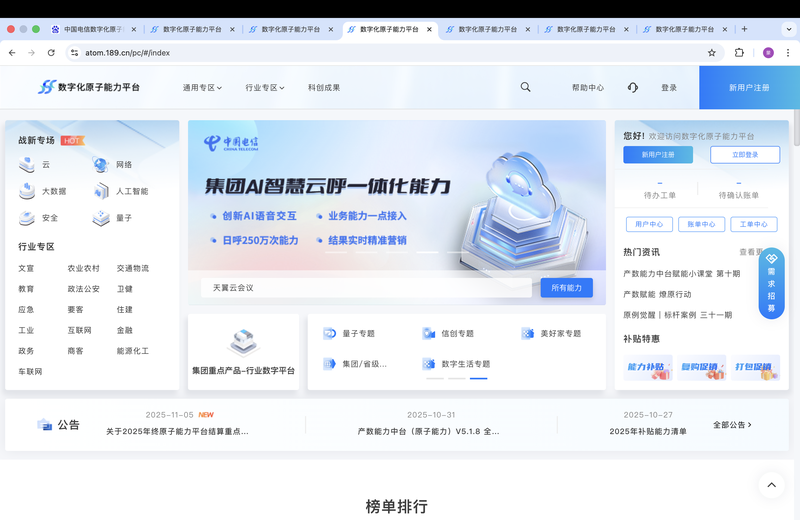Click the 立即登录 button

(x=745, y=155)
